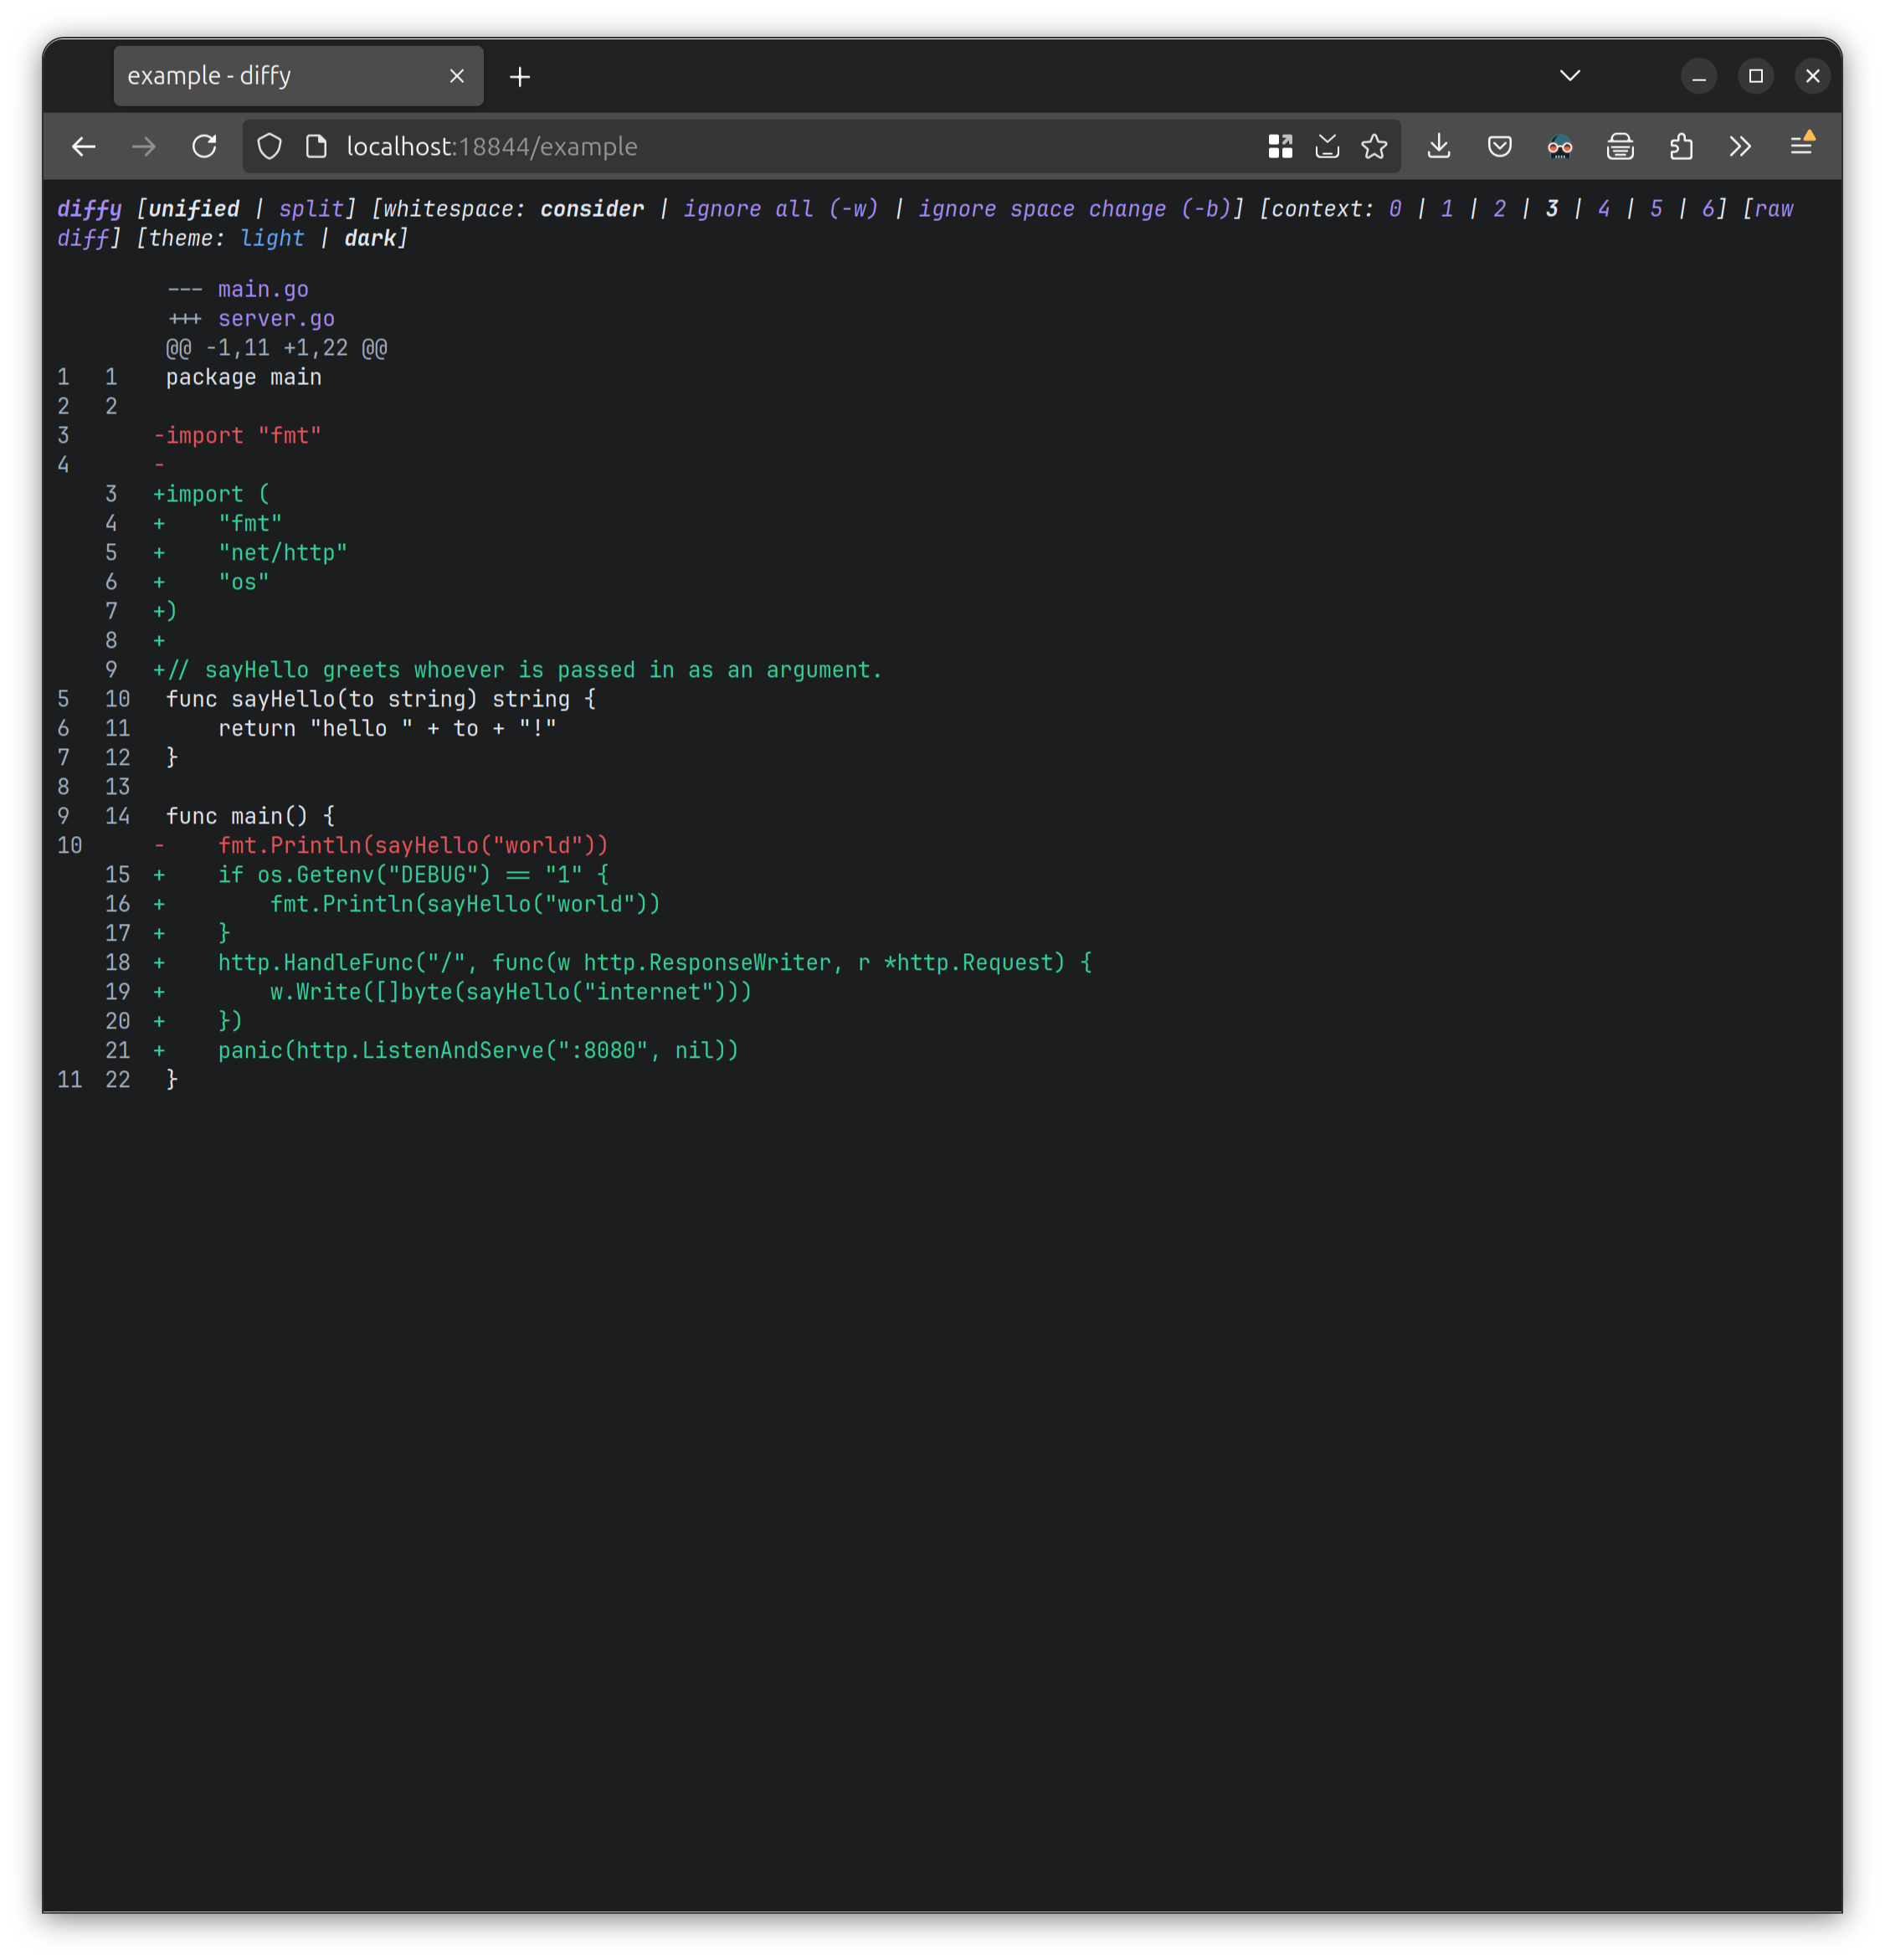Minimize the browser window
1885x1960 pixels.
tap(1699, 76)
